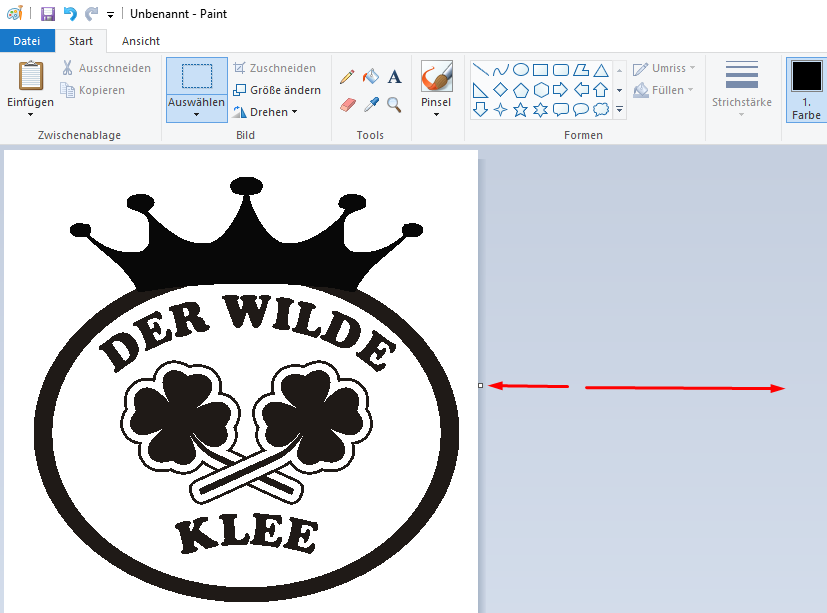Image resolution: width=827 pixels, height=613 pixels.
Task: Click the Save icon in the title bar
Action: click(47, 14)
